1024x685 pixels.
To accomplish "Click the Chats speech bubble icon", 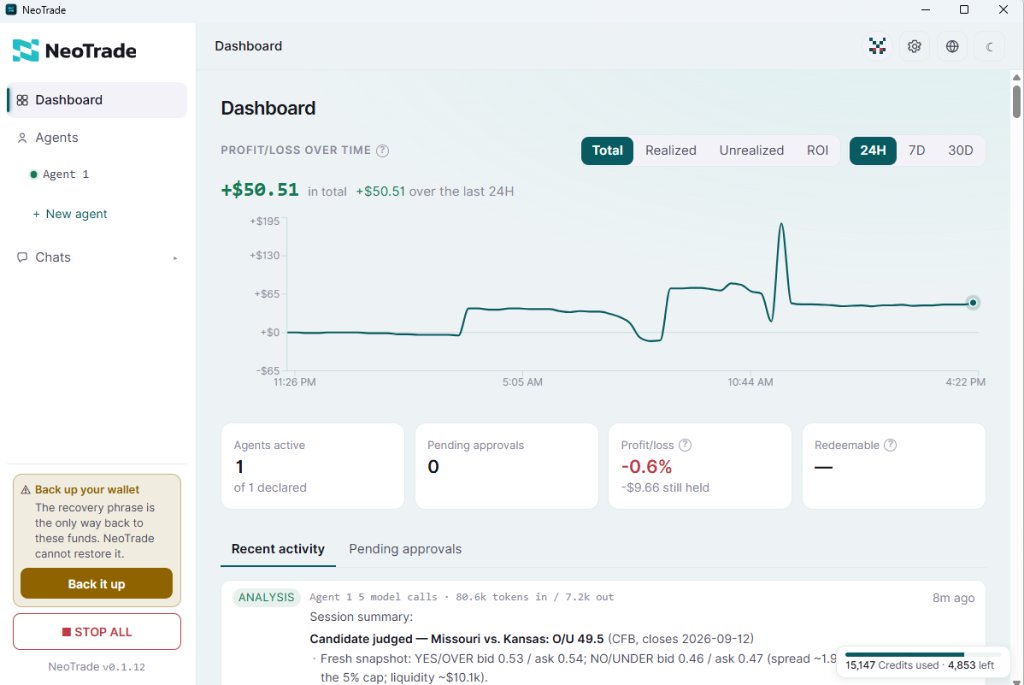I will (22, 257).
